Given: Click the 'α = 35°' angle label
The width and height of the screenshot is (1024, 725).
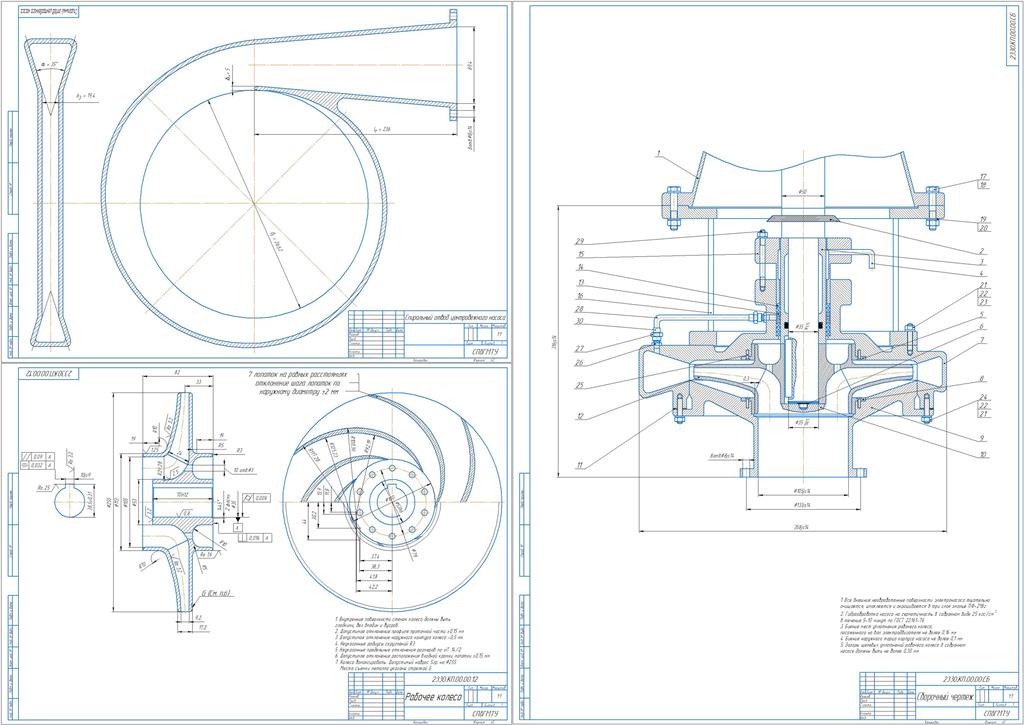Looking at the screenshot, I should (x=50, y=64).
